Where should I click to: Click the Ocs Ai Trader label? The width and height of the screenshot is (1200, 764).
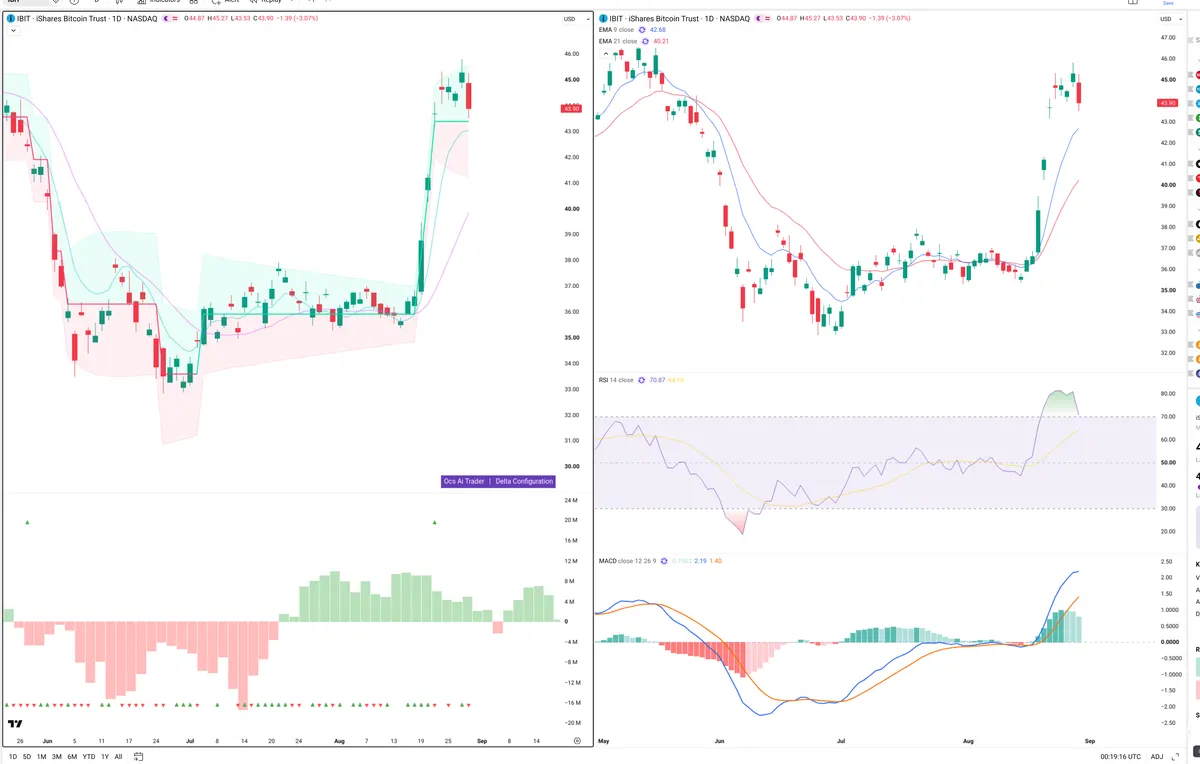tap(464, 481)
